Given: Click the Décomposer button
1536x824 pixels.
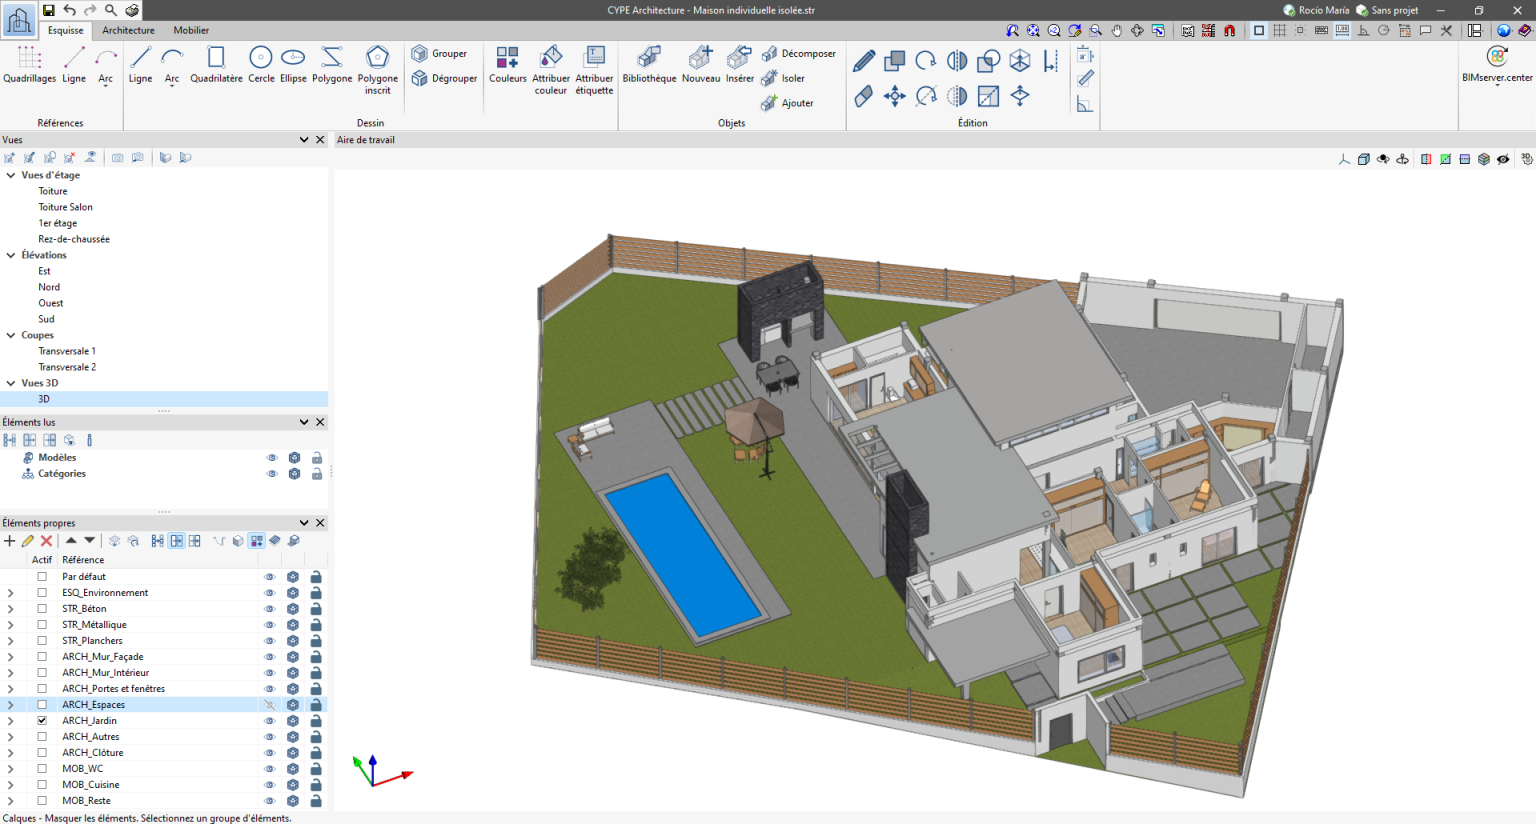Looking at the screenshot, I should pos(798,53).
